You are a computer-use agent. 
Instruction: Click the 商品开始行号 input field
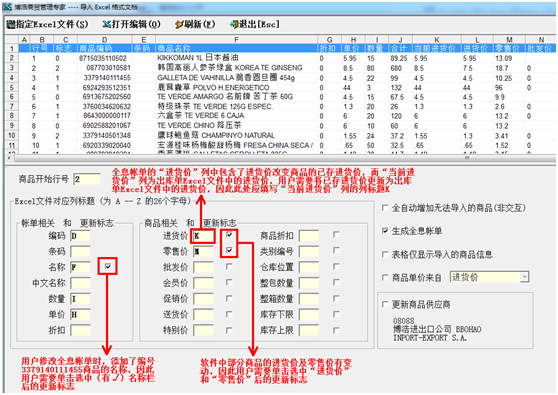[x=87, y=179]
